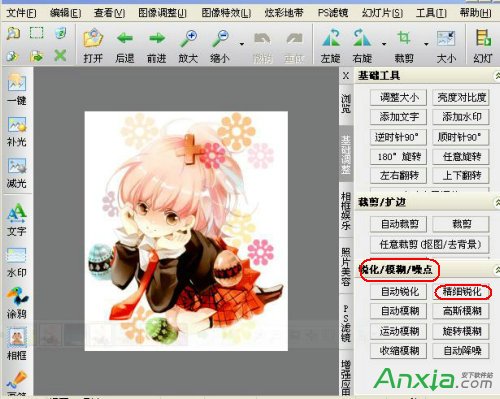Click the 自动降噪 button
The width and height of the screenshot is (500, 399).
pos(461,351)
